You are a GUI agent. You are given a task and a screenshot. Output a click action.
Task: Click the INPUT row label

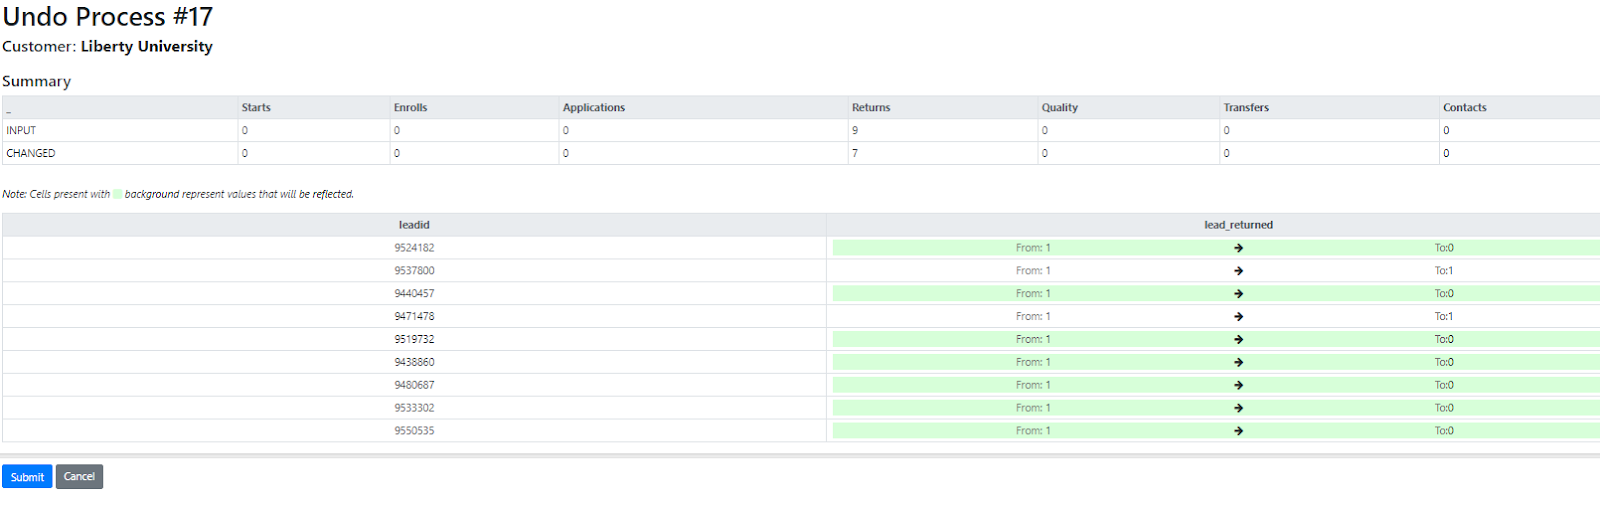coord(21,131)
